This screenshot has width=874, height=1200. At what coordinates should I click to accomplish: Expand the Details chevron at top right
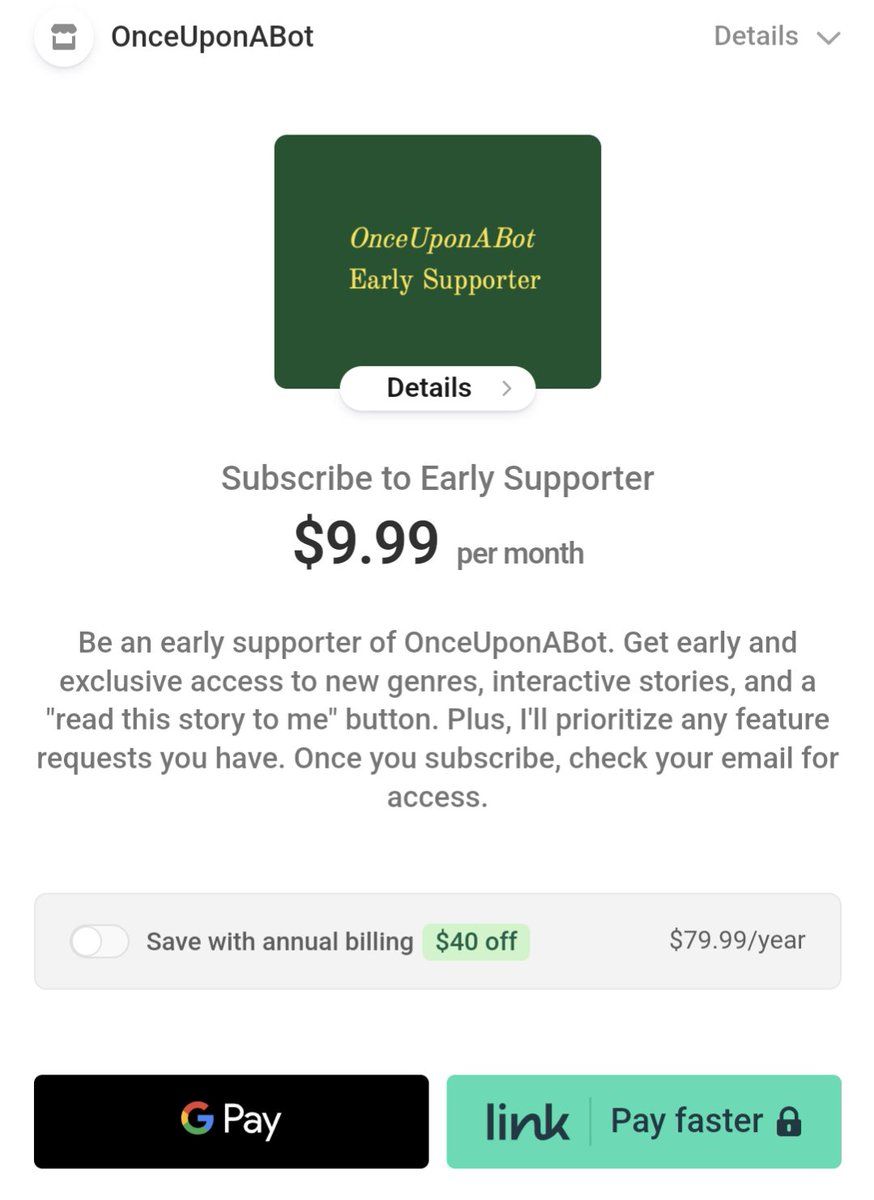pyautogui.click(x=828, y=39)
